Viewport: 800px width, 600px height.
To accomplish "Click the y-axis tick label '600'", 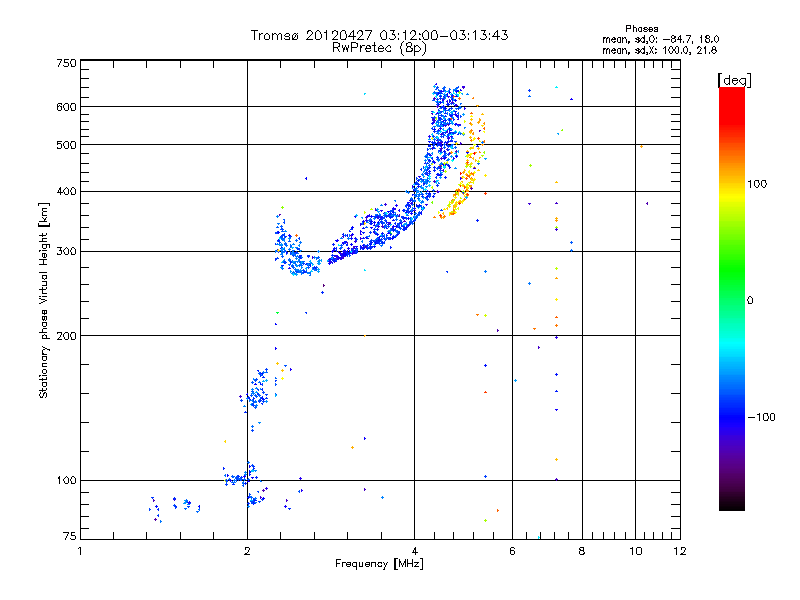I will (66, 107).
